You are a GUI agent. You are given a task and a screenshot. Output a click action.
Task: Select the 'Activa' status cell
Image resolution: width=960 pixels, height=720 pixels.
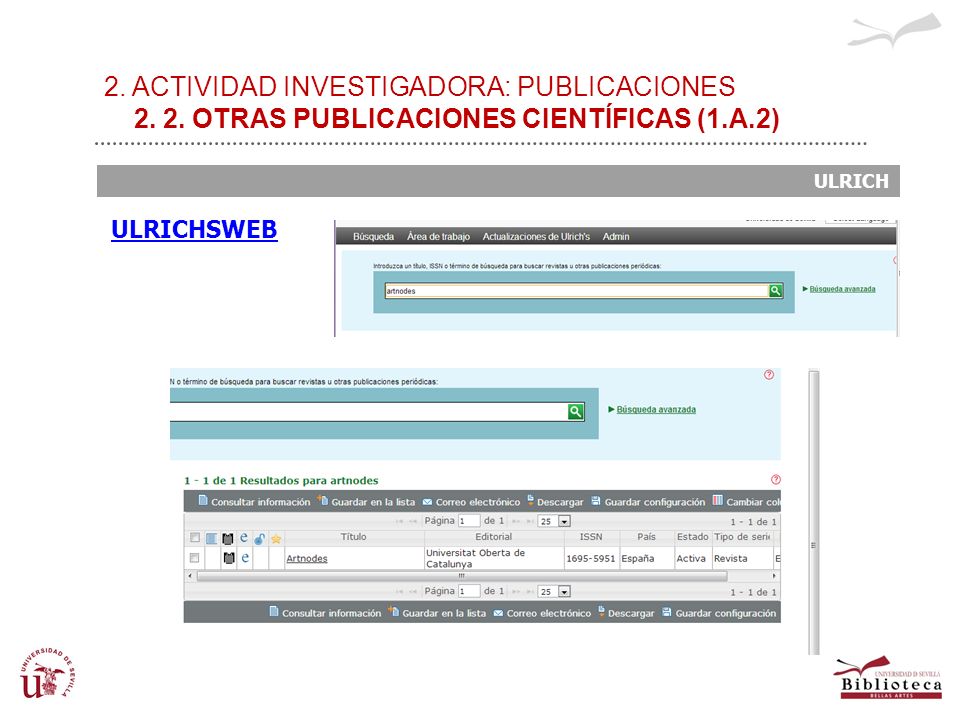tap(691, 558)
